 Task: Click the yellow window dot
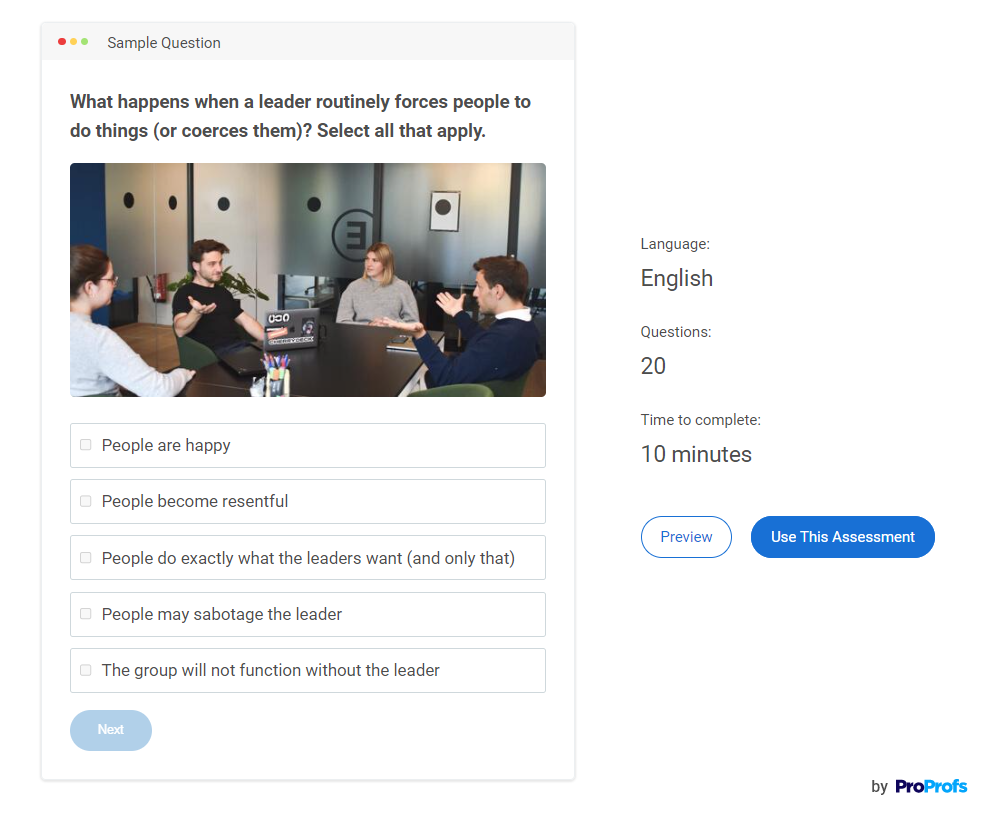(73, 42)
